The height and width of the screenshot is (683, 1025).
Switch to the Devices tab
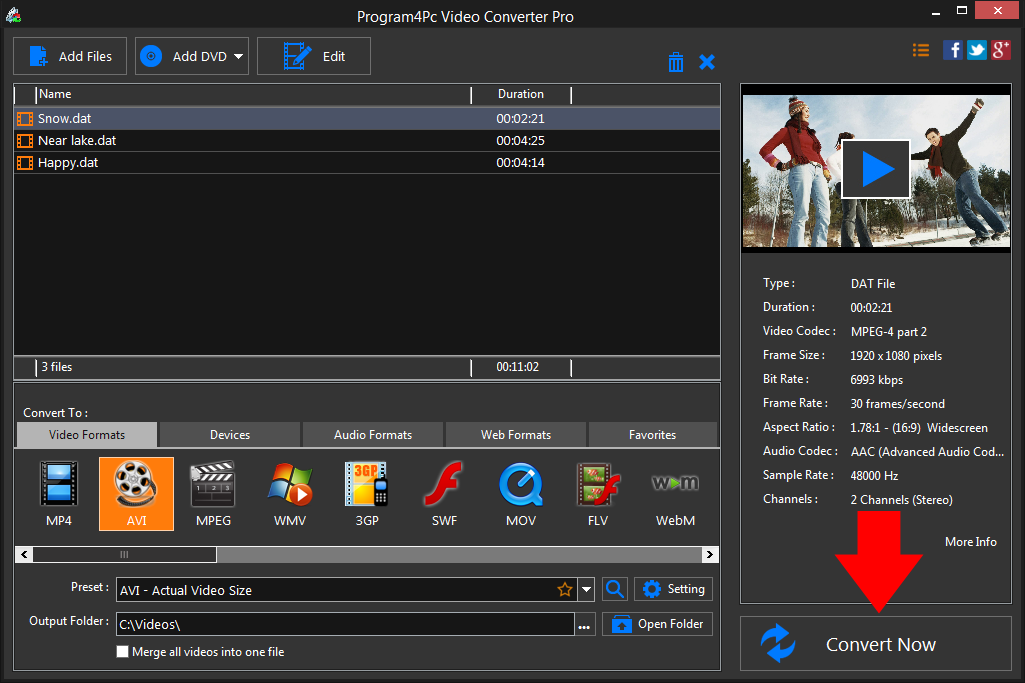pos(229,435)
